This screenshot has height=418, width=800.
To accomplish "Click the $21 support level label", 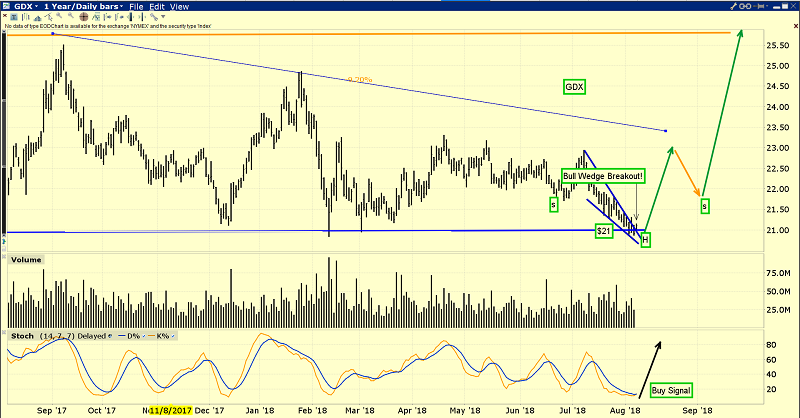I will 603,232.
